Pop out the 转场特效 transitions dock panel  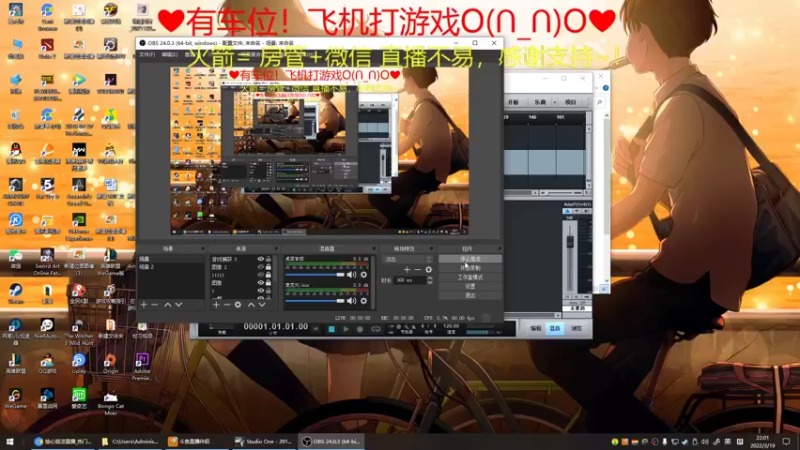point(431,249)
